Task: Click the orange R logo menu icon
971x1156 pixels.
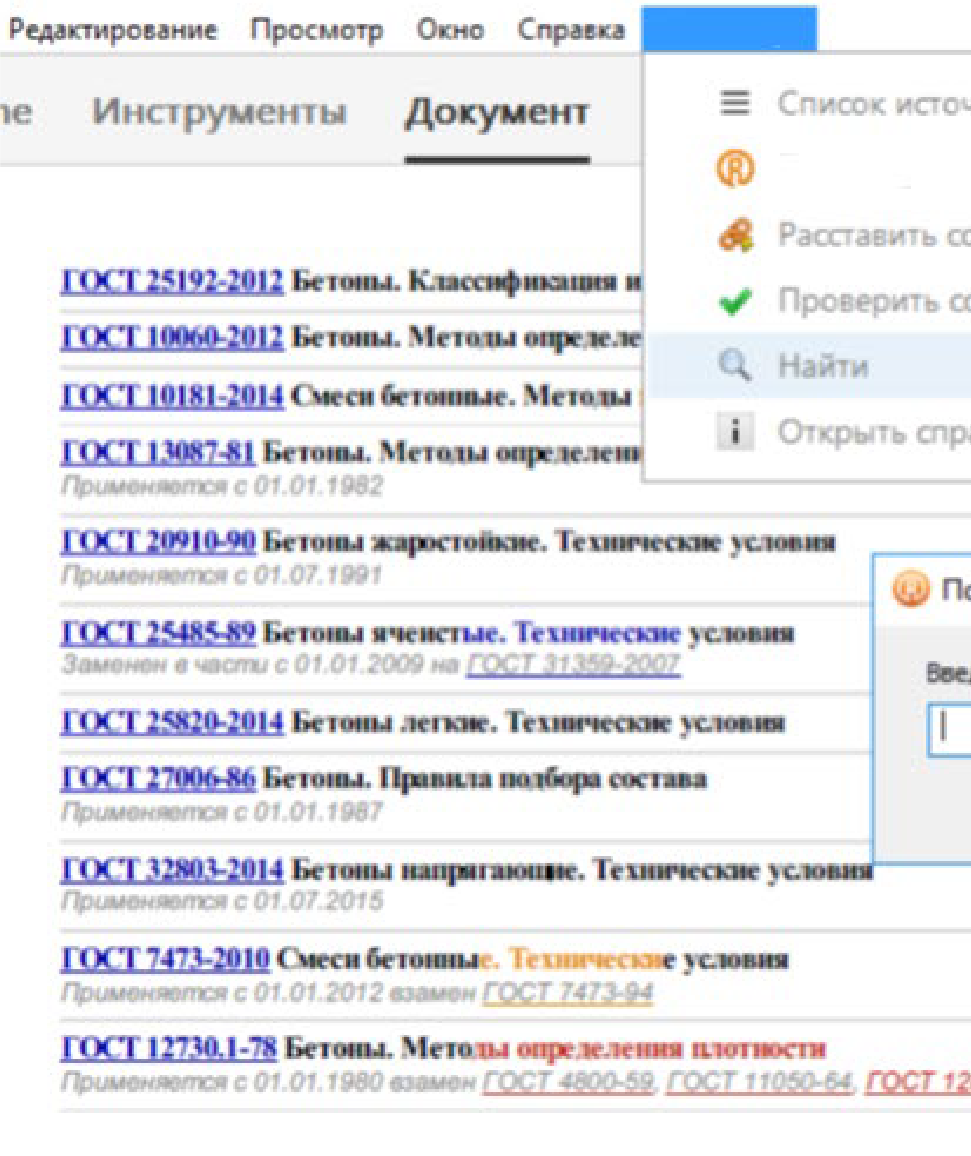Action: (x=735, y=168)
